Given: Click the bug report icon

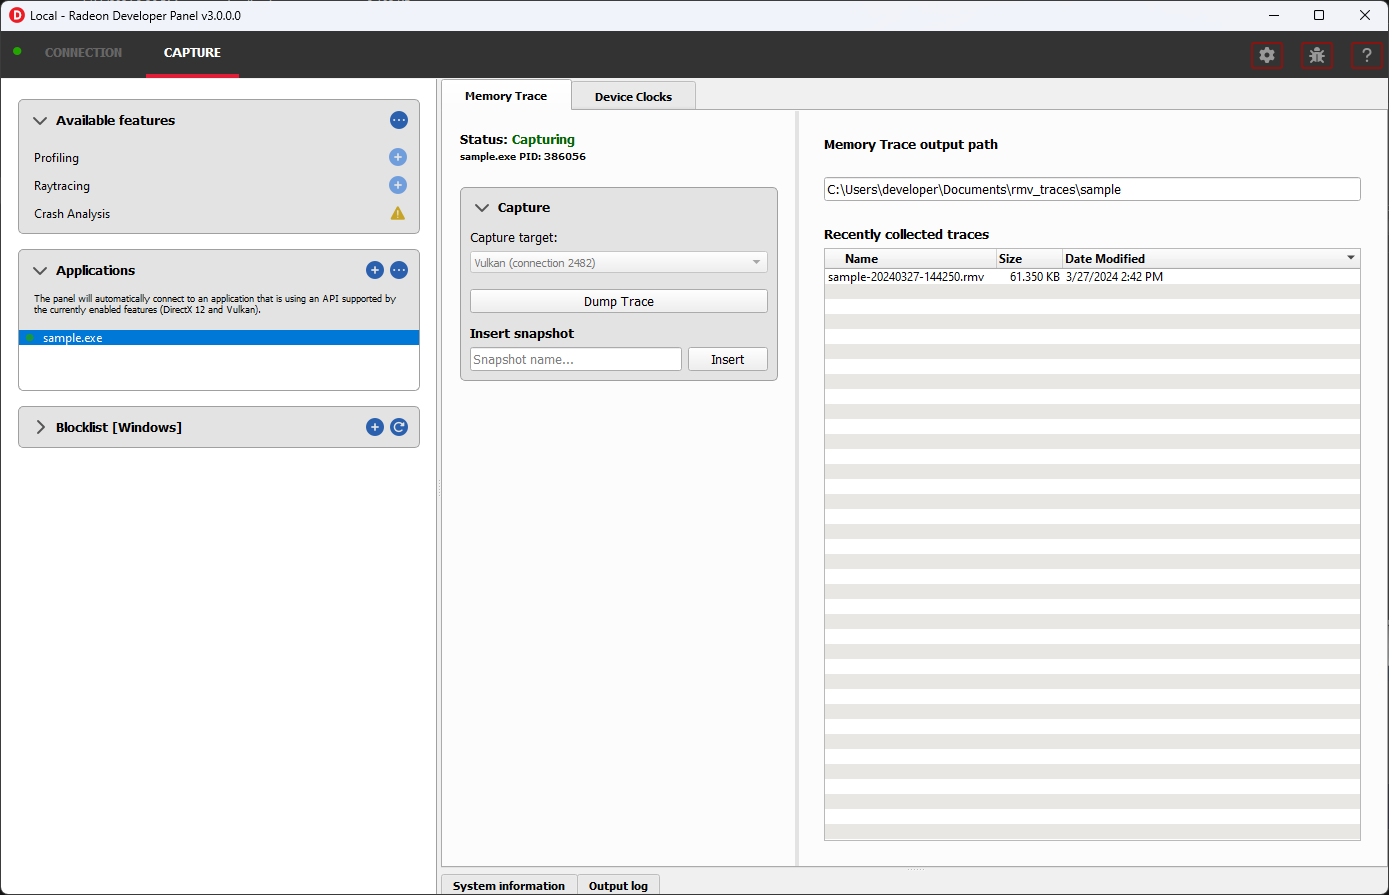Looking at the screenshot, I should click(1317, 56).
